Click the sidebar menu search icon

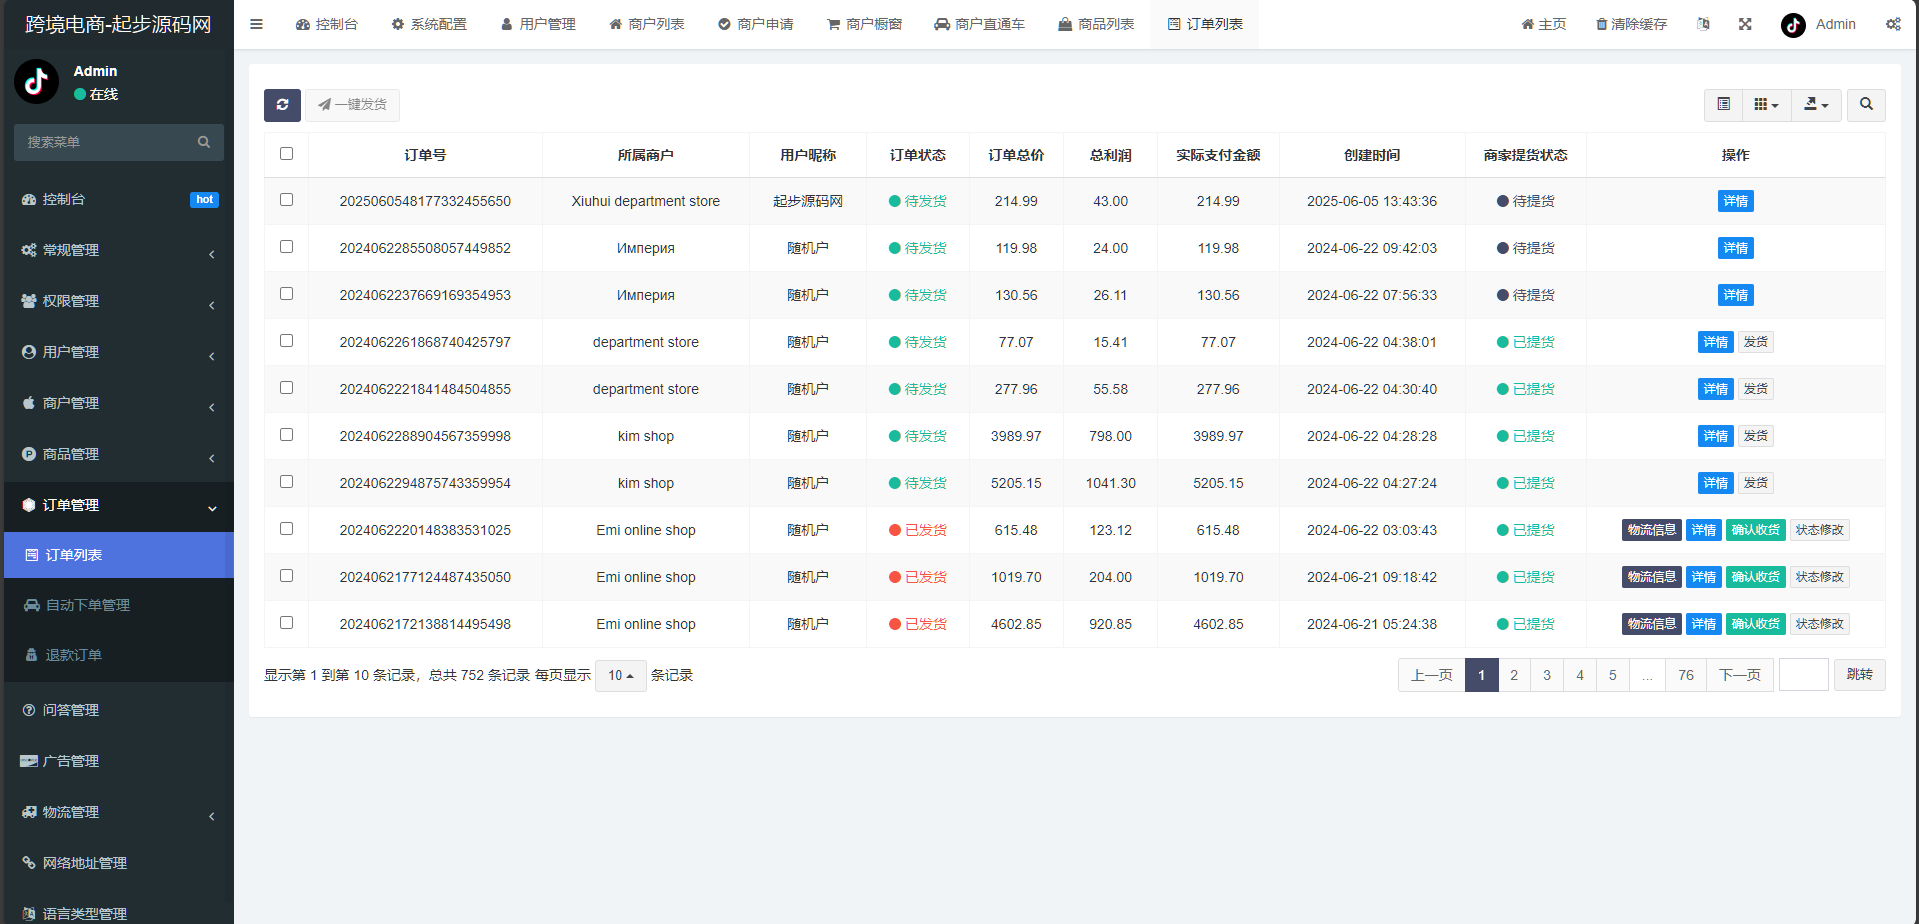click(204, 142)
